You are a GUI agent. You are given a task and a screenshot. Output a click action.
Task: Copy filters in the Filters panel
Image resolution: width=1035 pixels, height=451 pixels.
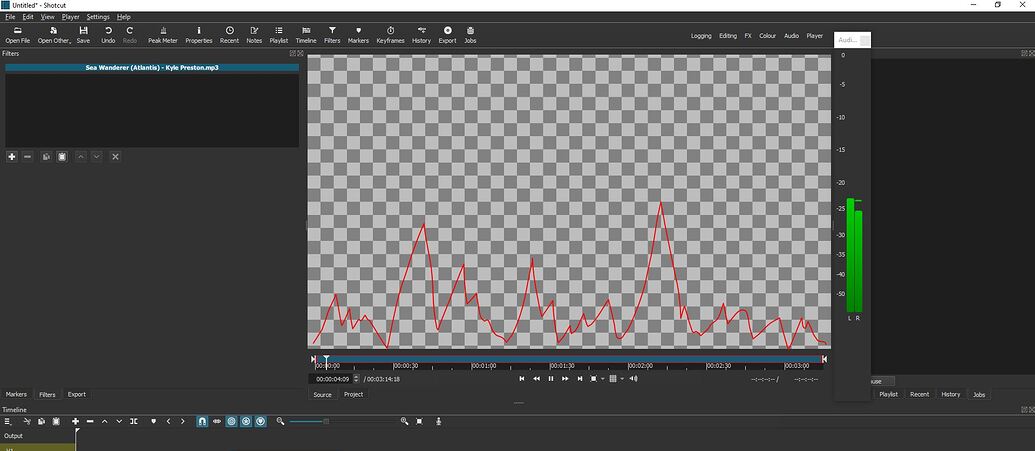46,156
